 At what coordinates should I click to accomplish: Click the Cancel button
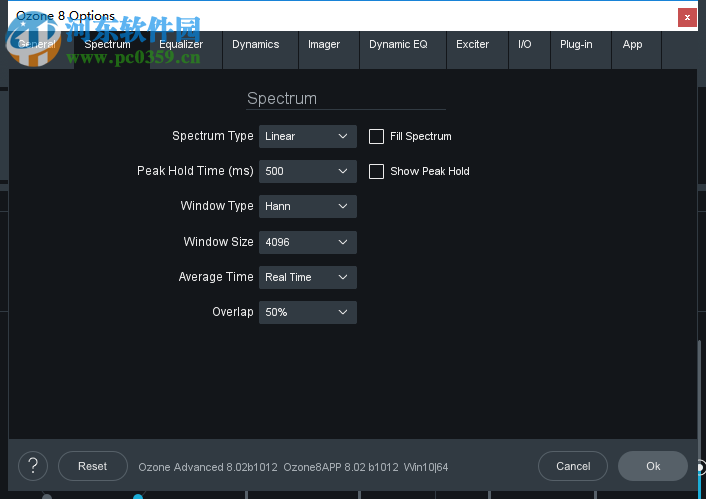coord(573,466)
